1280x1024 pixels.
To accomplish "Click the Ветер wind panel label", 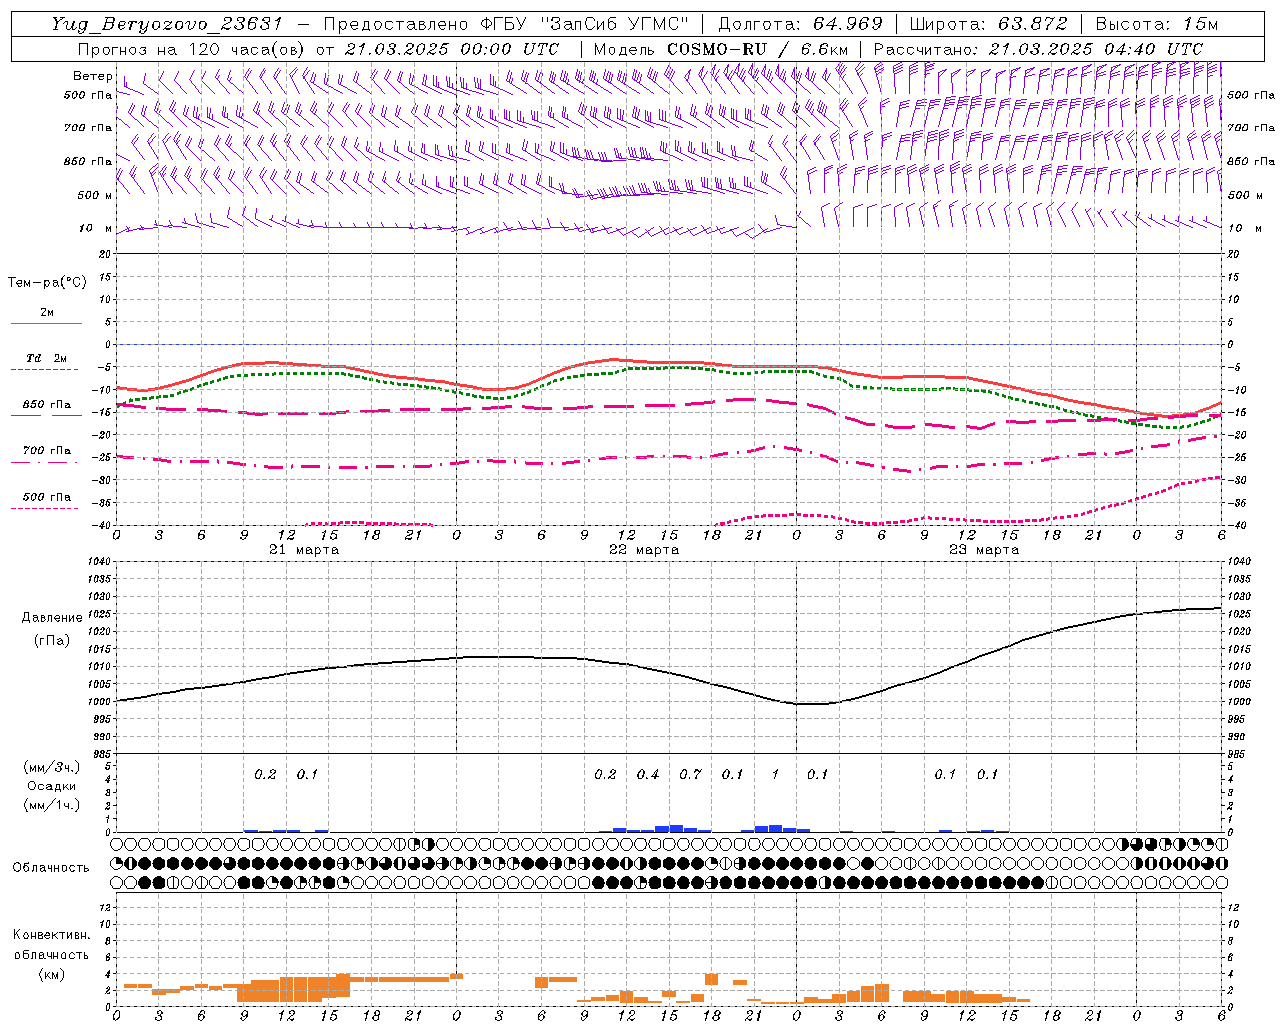I will point(92,76).
